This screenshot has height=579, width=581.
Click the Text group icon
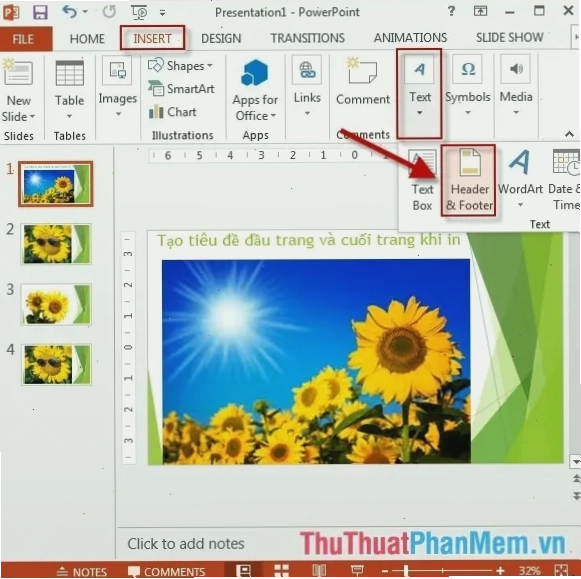419,69
